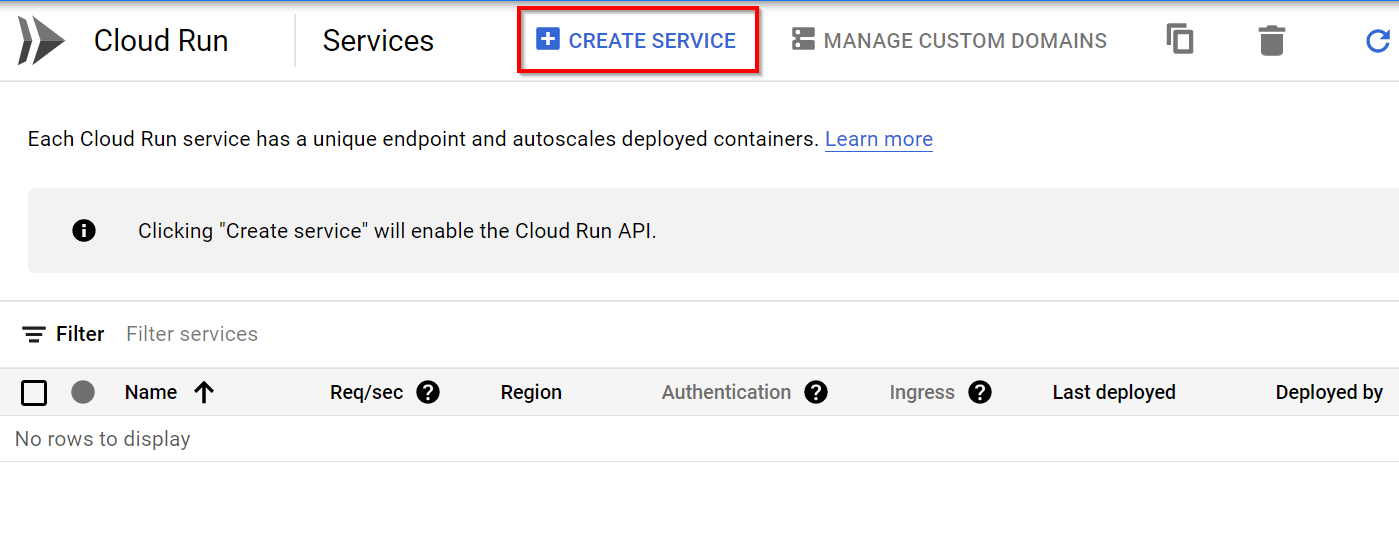Screen dimensions: 1399x535
Task: Click the Filter icon
Action: [x=34, y=334]
